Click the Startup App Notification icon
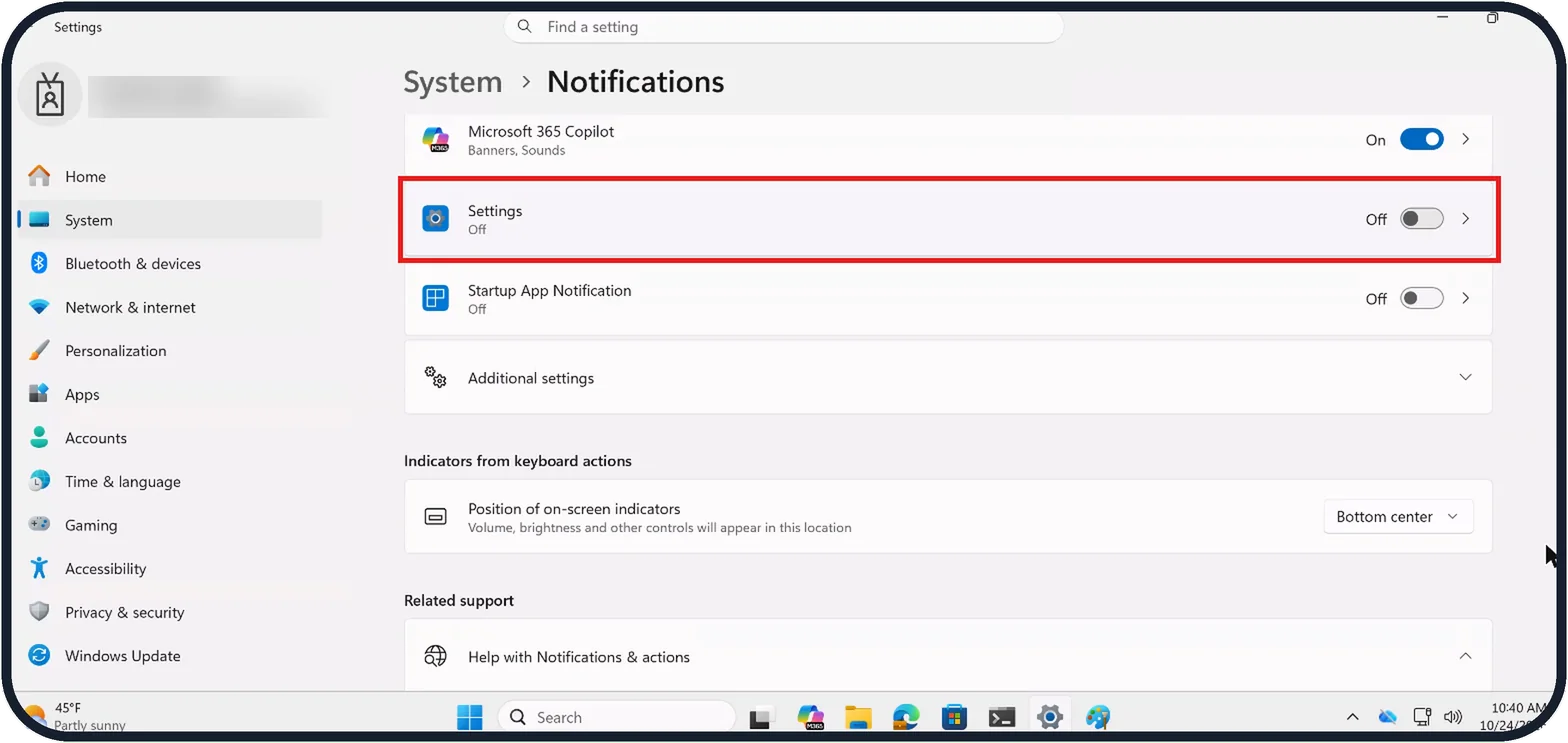Screen dimensions: 1568x743 [435, 298]
